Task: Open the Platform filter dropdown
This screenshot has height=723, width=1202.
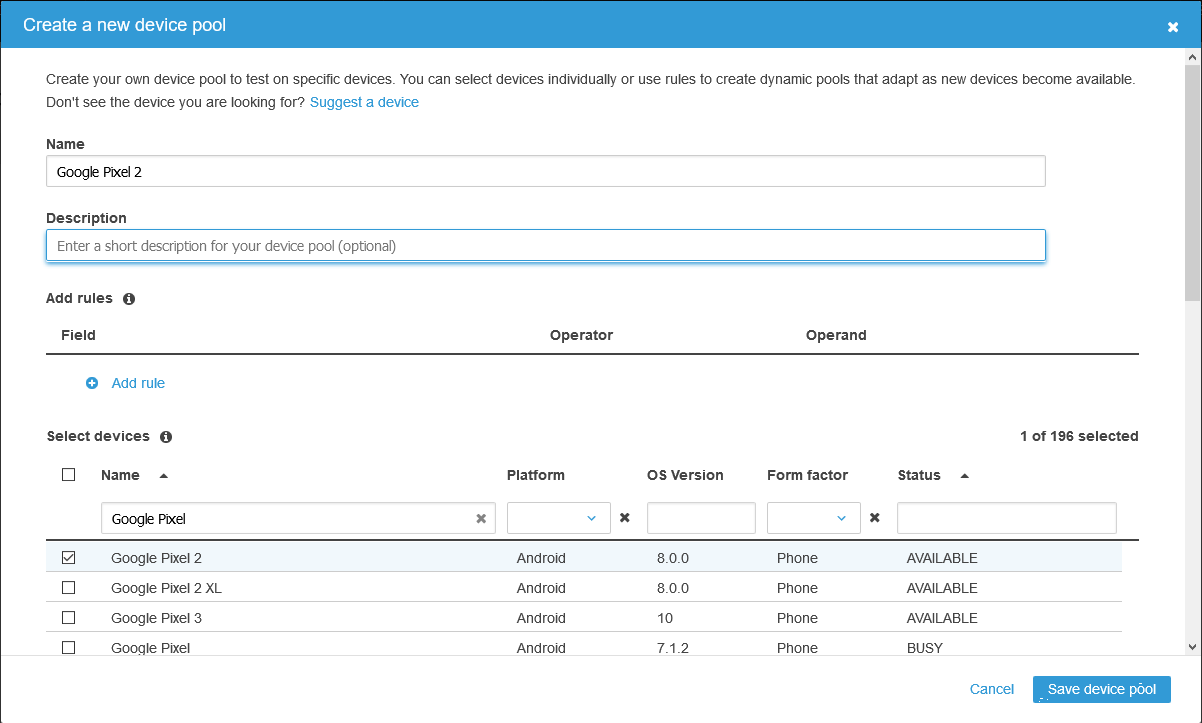Action: tap(558, 518)
